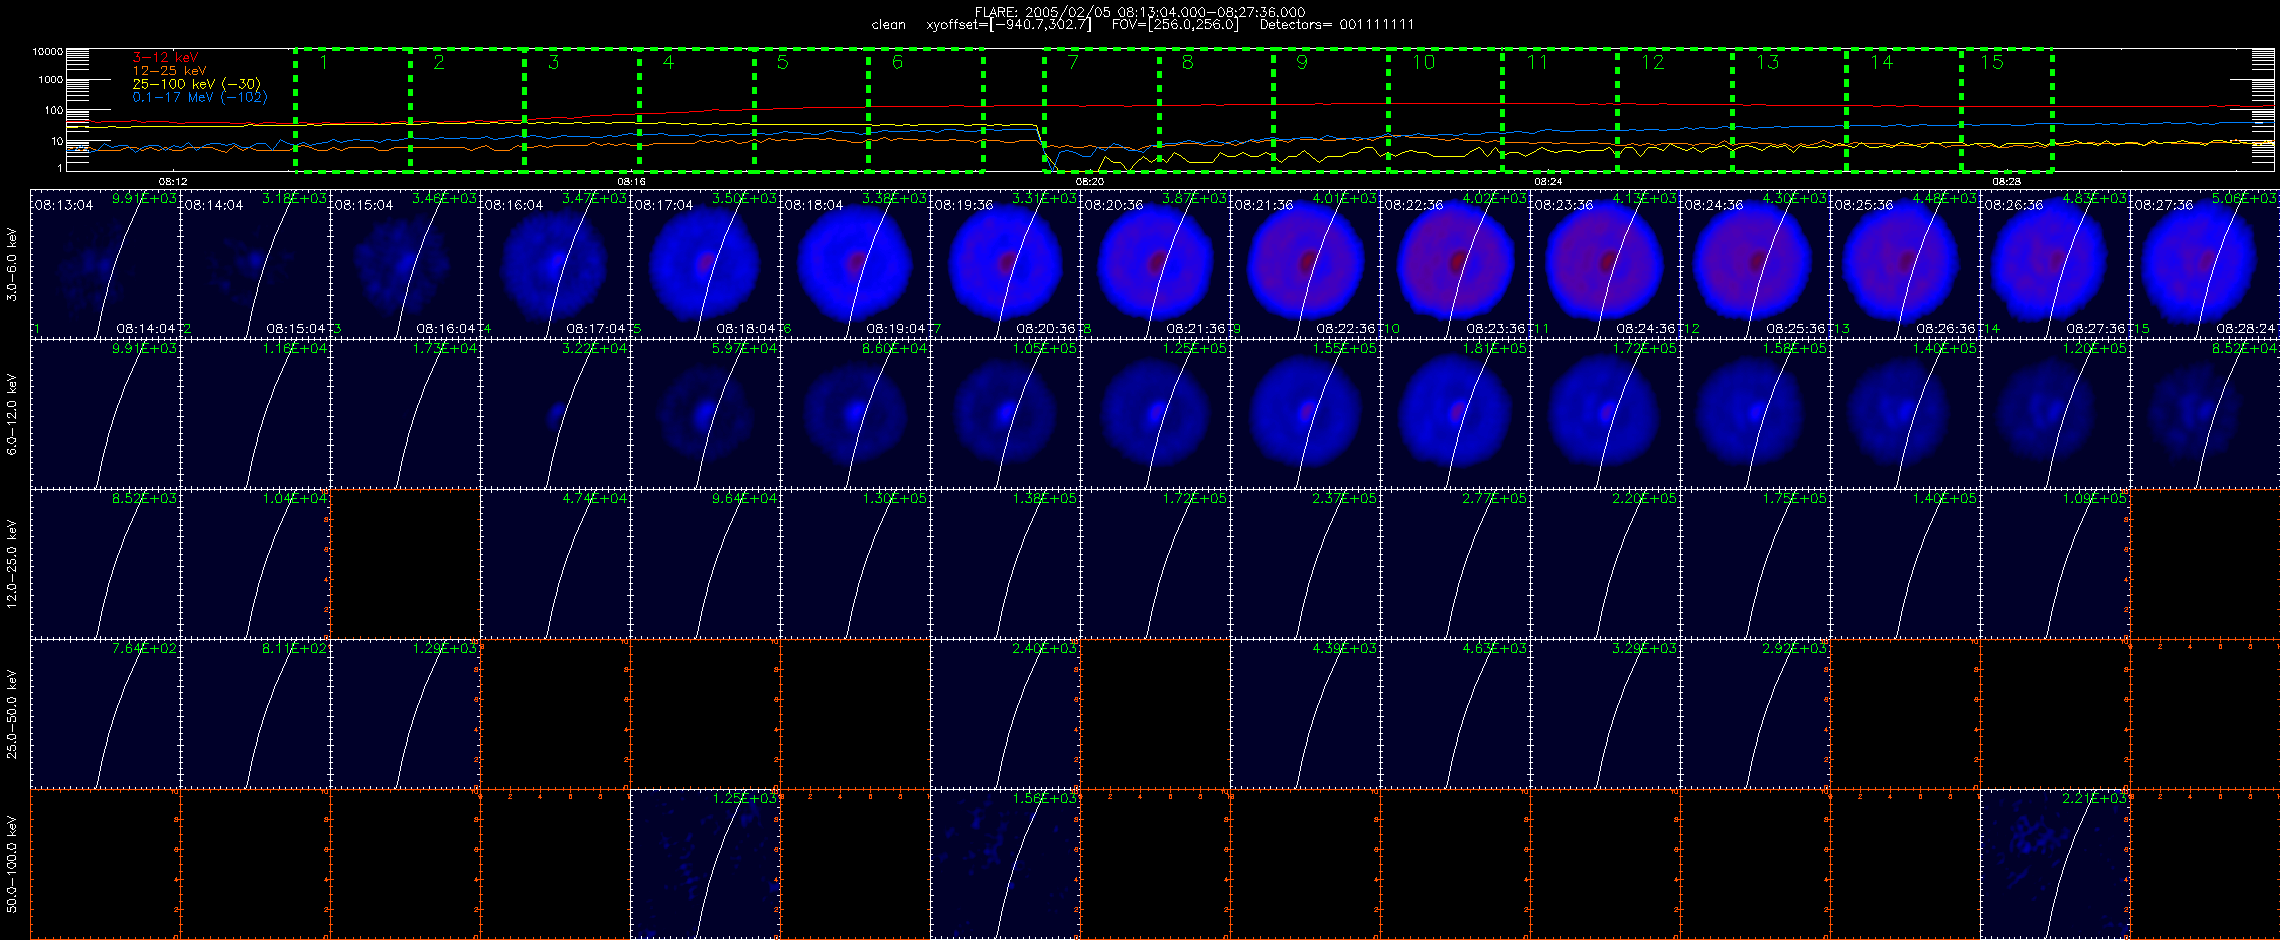2280x940 pixels.
Task: Select time interval 8 in the light curve
Action: click(1216, 109)
